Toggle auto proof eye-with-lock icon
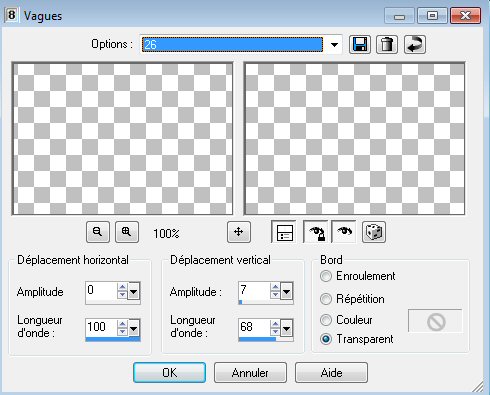Screen dimensions: 490x395 tap(315, 232)
